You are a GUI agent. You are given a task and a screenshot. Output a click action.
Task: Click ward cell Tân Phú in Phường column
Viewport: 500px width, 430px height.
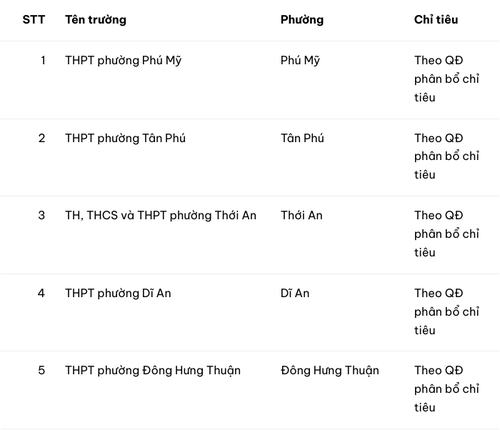[302, 138]
